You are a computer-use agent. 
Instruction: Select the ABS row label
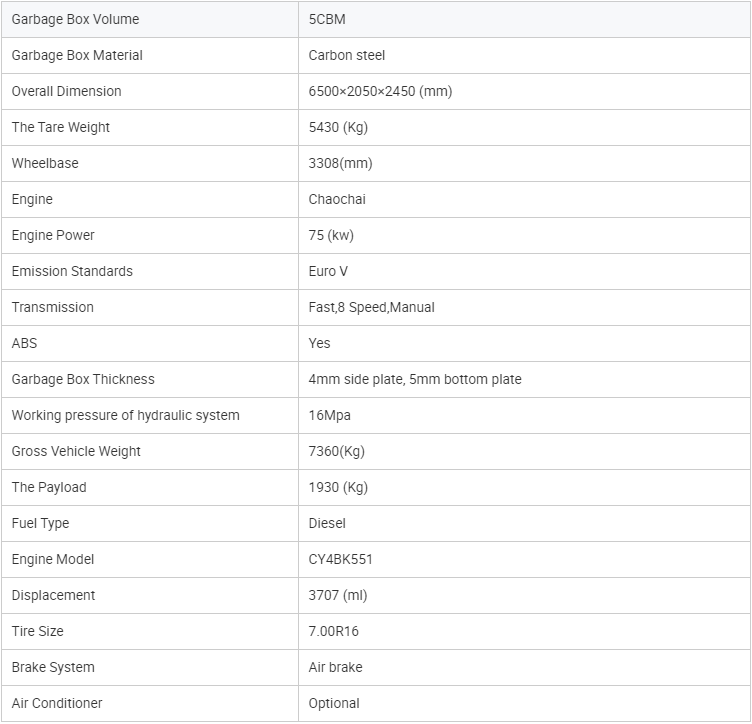tap(24, 343)
